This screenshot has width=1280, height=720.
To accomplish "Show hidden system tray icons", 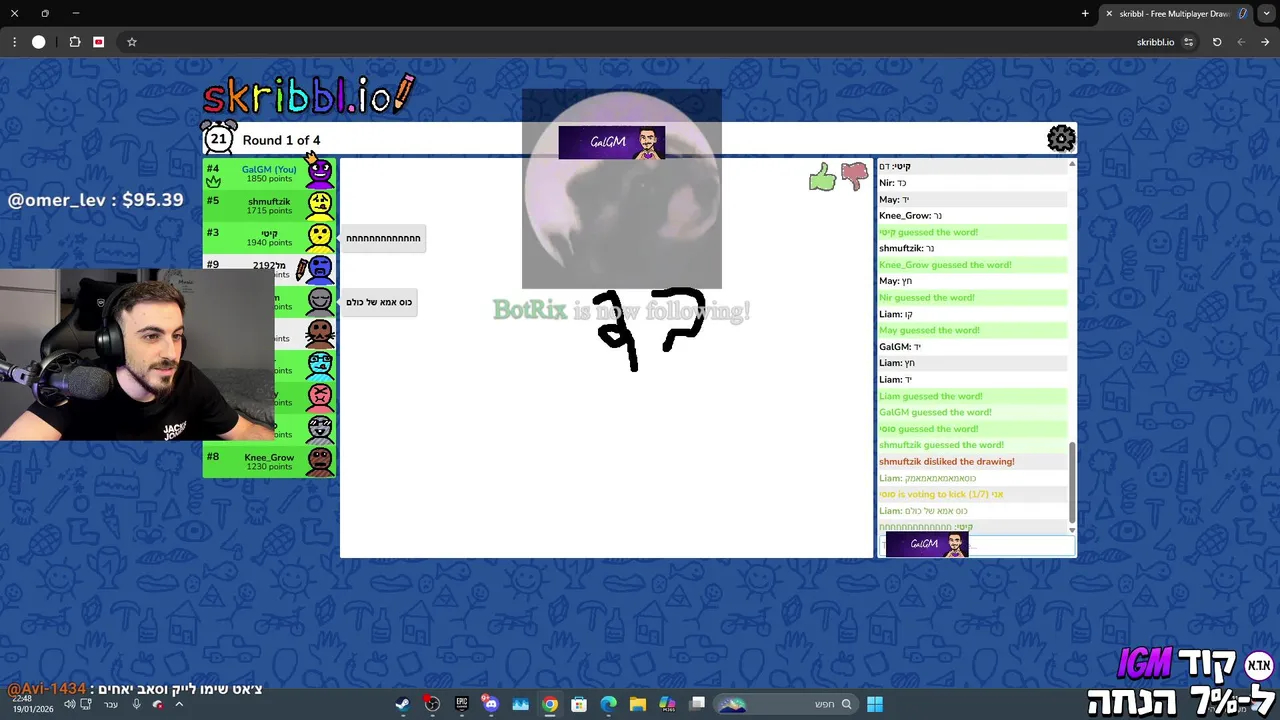I will click(x=179, y=704).
